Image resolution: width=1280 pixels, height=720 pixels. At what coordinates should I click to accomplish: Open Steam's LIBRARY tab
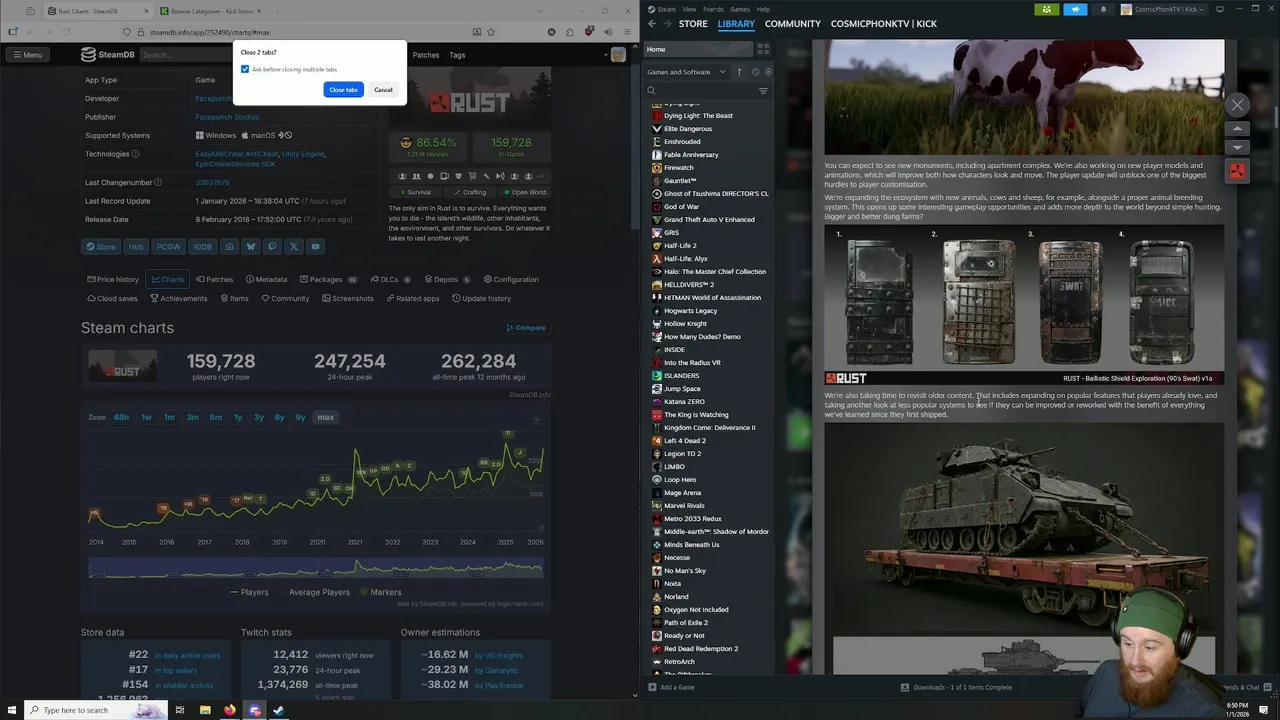coord(736,23)
